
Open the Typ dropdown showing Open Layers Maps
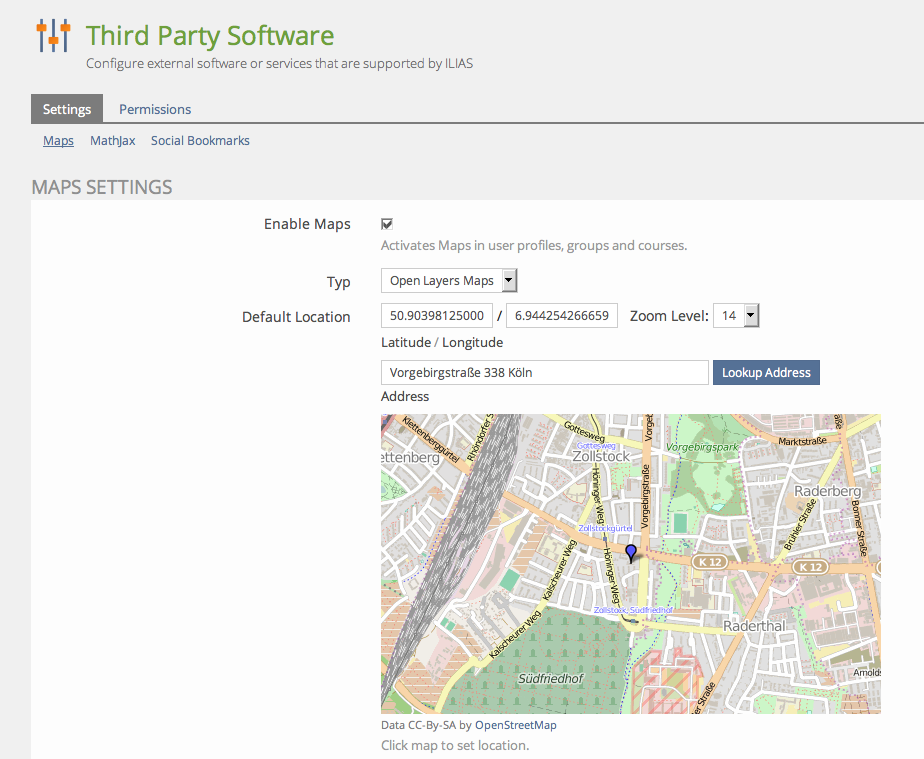pyautogui.click(x=449, y=281)
